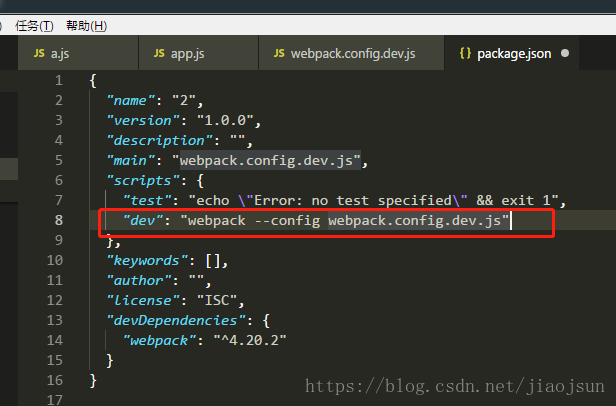This screenshot has height=406, width=616.
Task: Click line number 5 in gutter
Action: 59,160
